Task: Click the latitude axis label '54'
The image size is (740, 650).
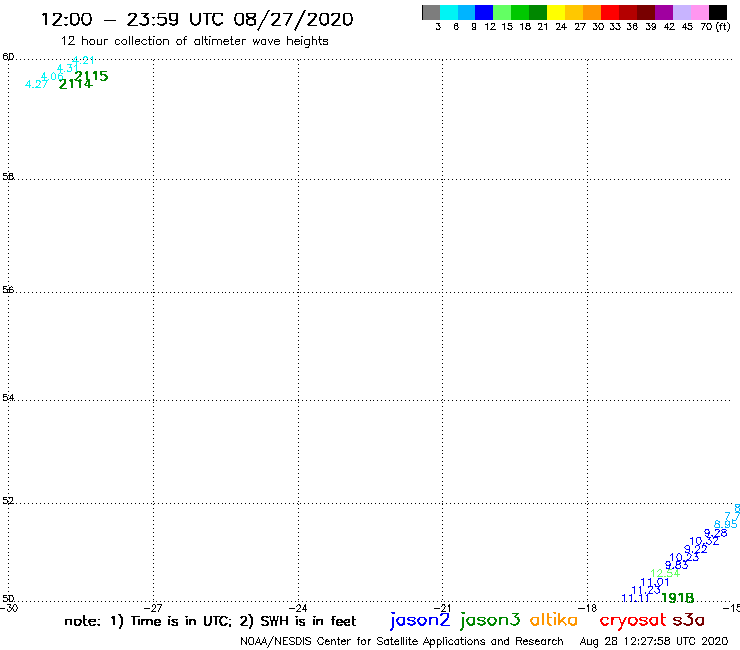Action: [x=8, y=397]
